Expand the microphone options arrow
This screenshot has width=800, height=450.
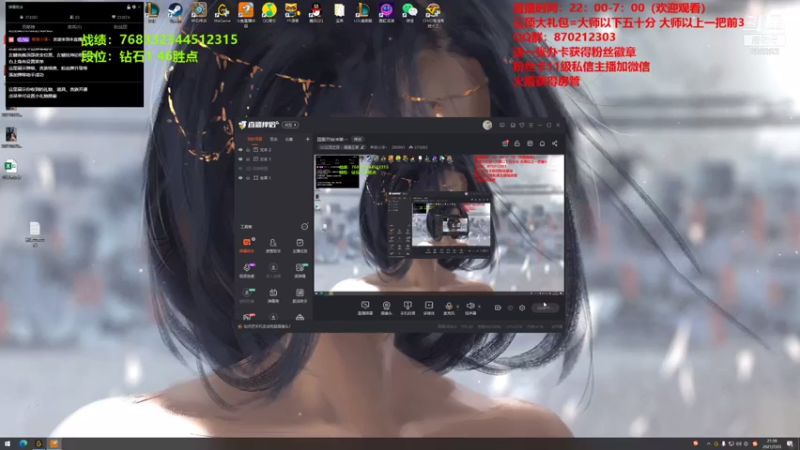coord(457,306)
